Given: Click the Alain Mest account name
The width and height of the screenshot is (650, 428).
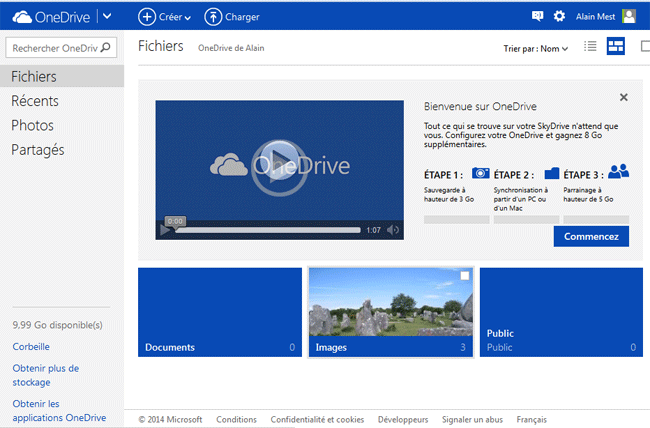Looking at the screenshot, I should (x=595, y=17).
